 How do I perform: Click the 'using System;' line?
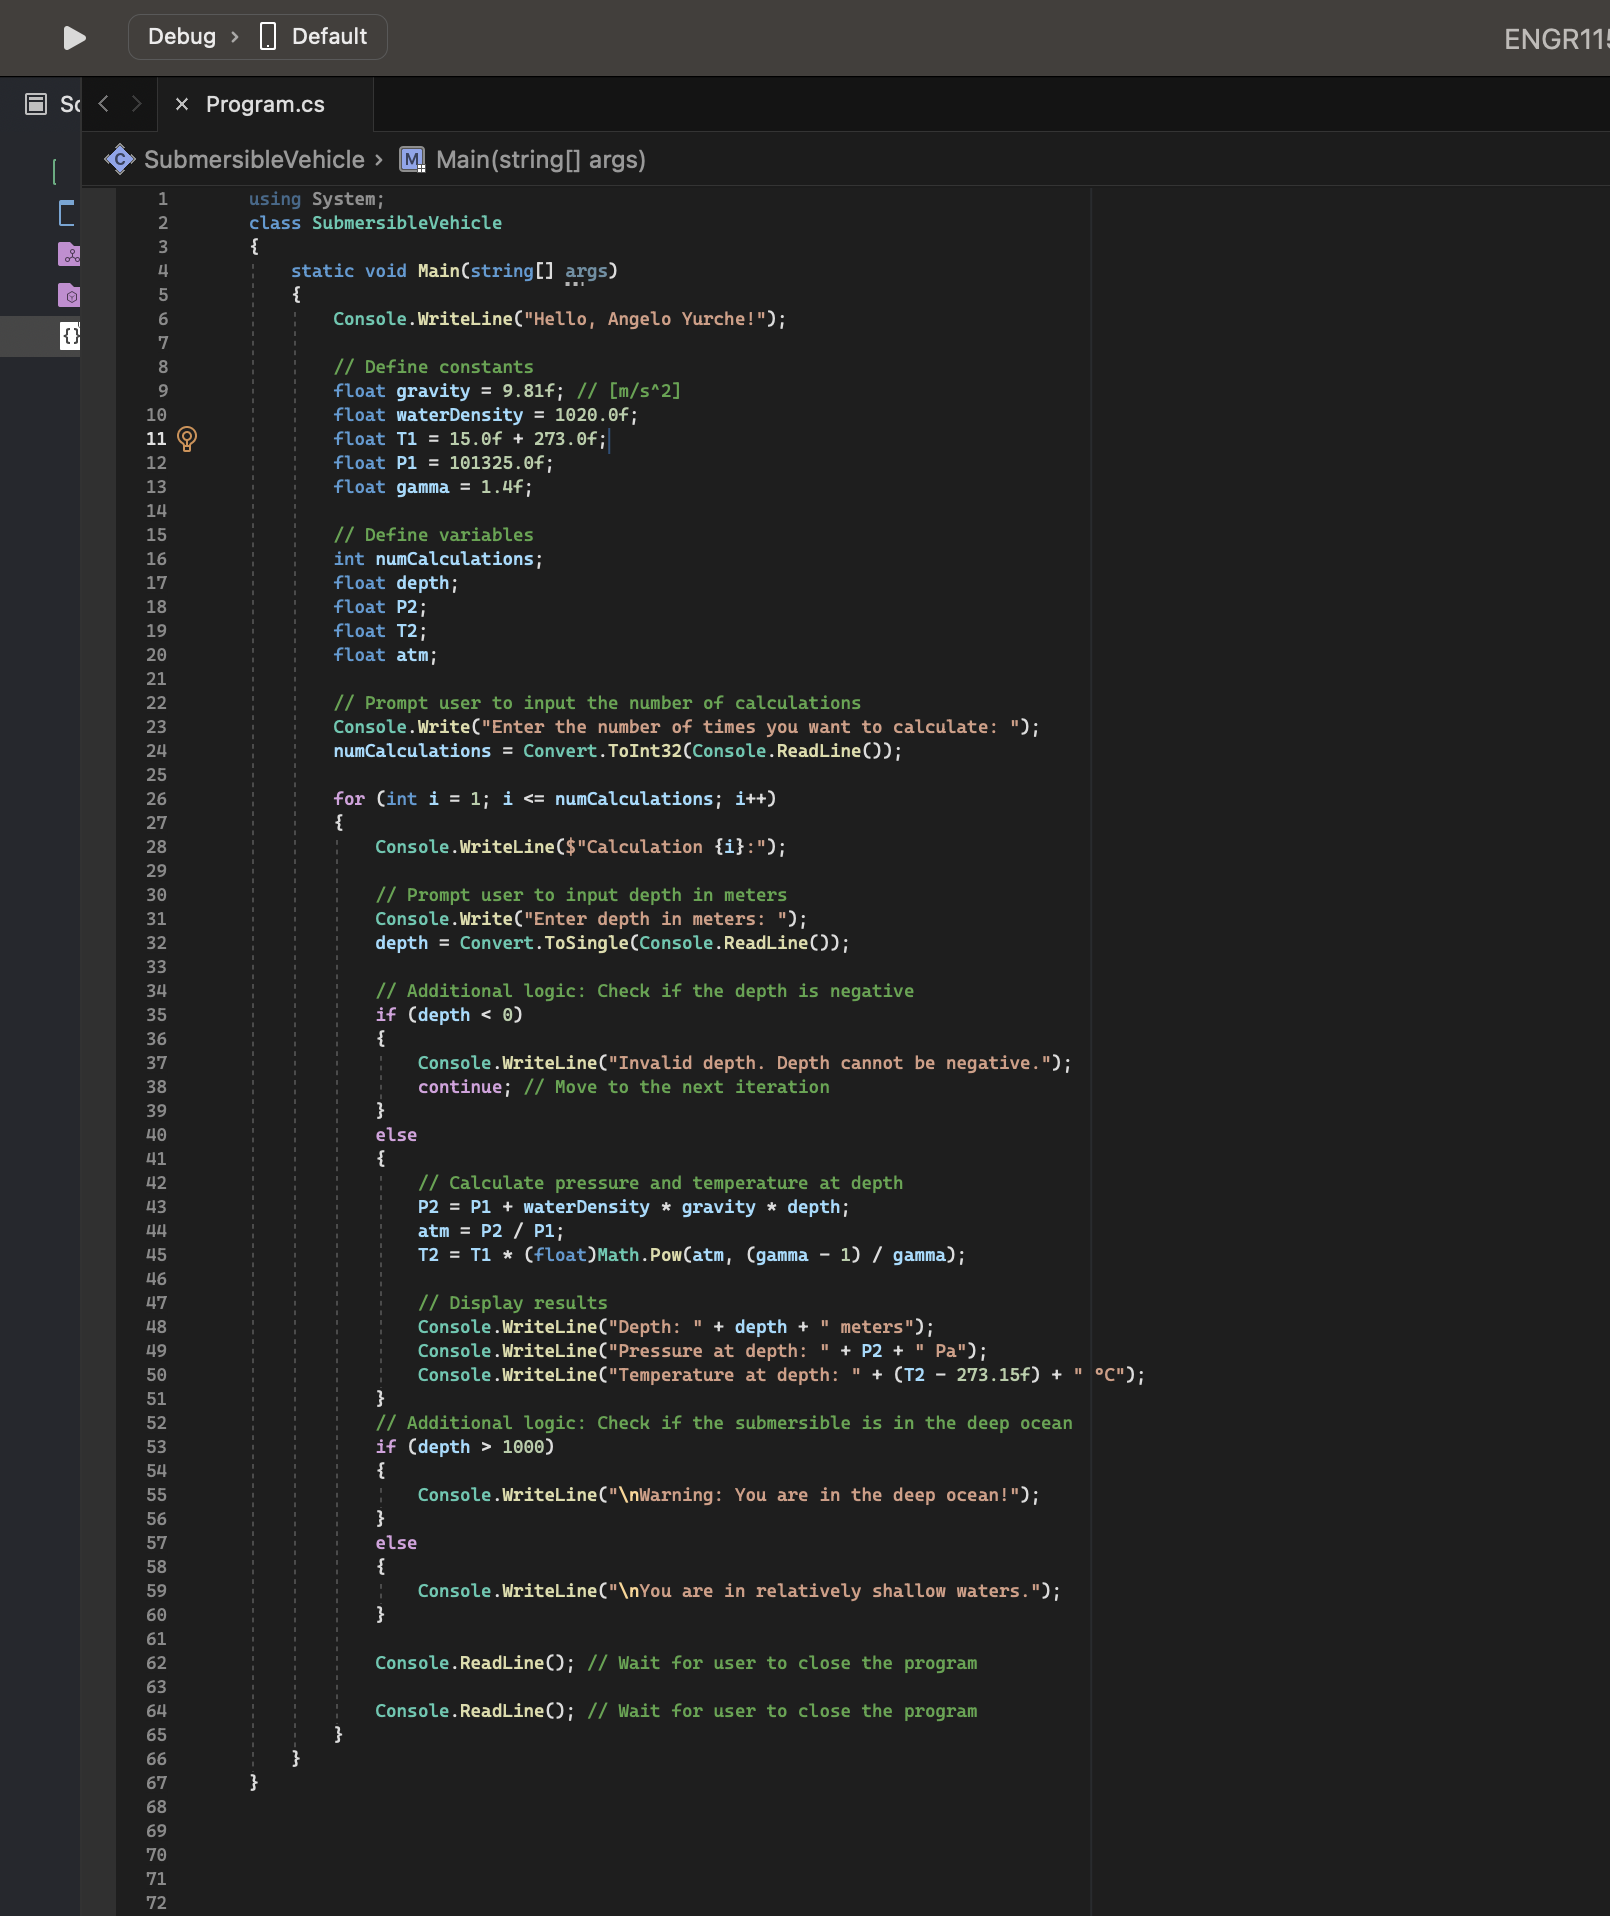click(316, 199)
